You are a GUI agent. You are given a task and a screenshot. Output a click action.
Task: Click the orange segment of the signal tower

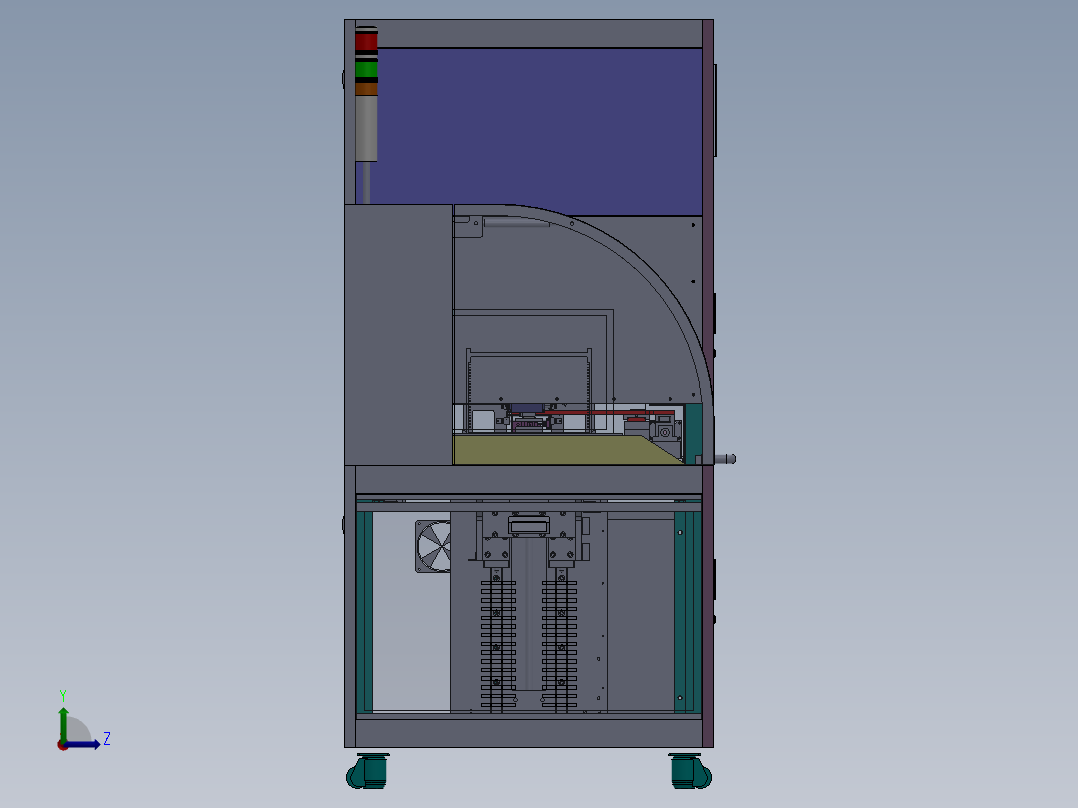(367, 89)
